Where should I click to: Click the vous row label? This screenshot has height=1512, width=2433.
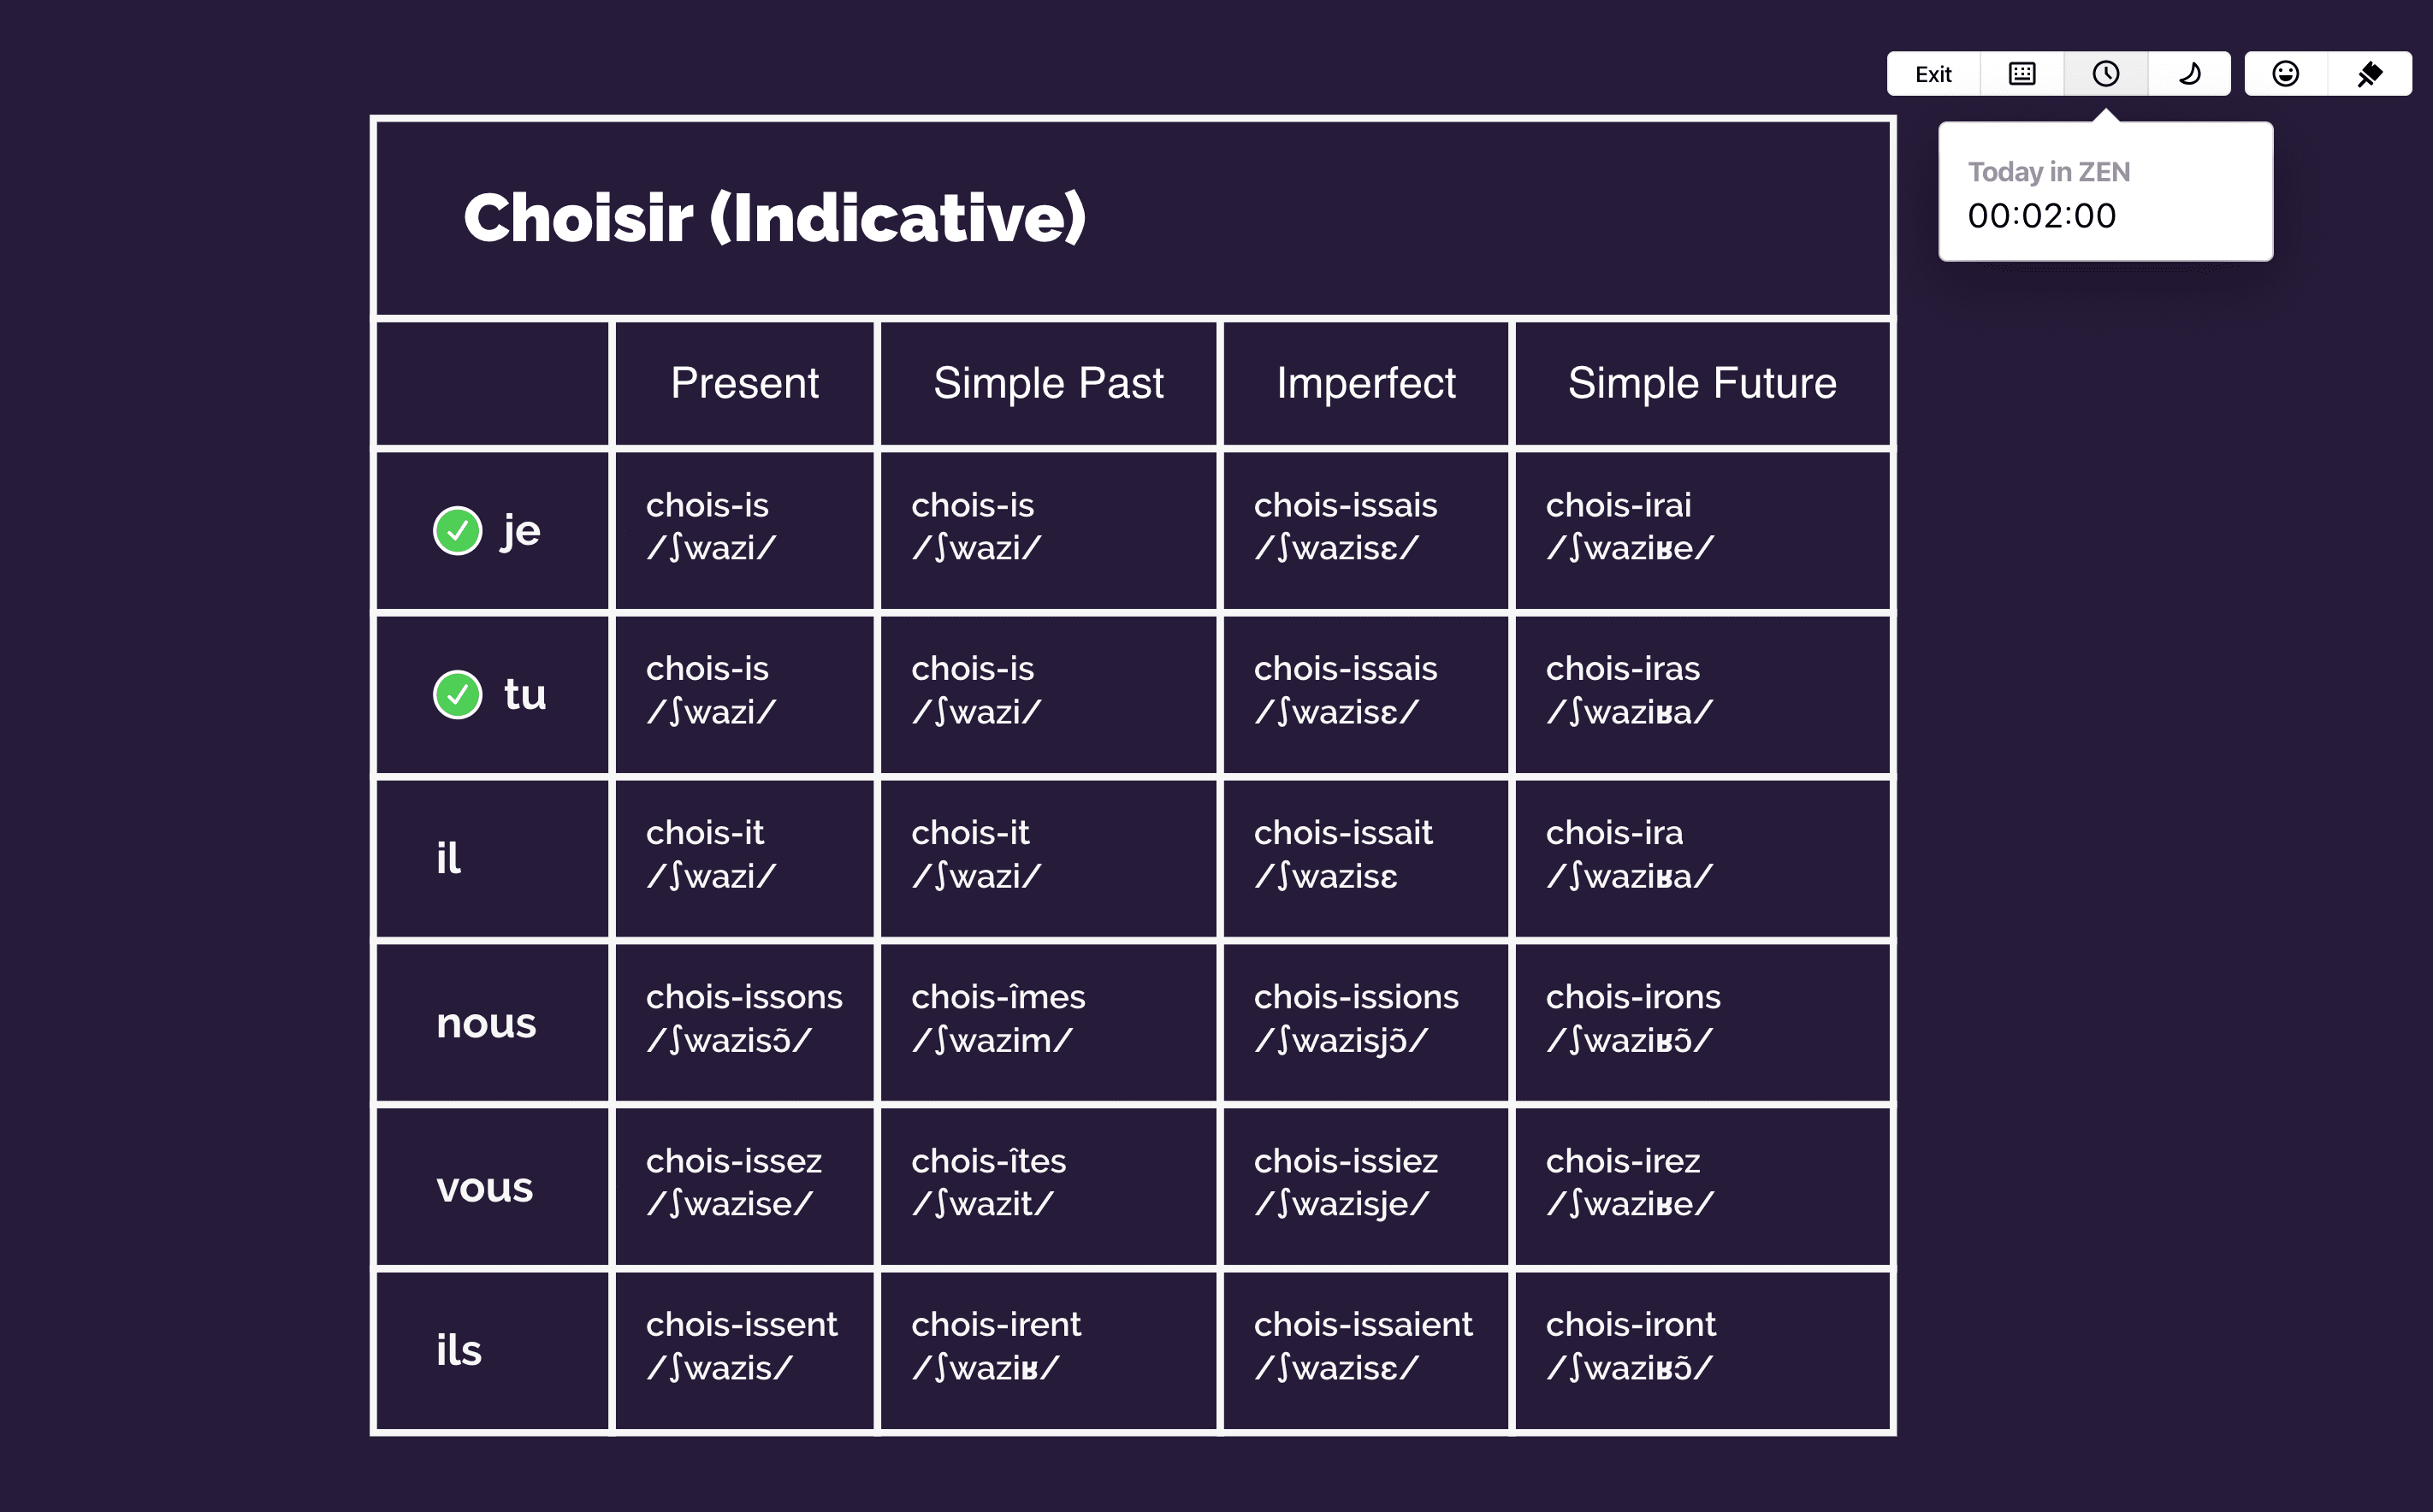485,1187
